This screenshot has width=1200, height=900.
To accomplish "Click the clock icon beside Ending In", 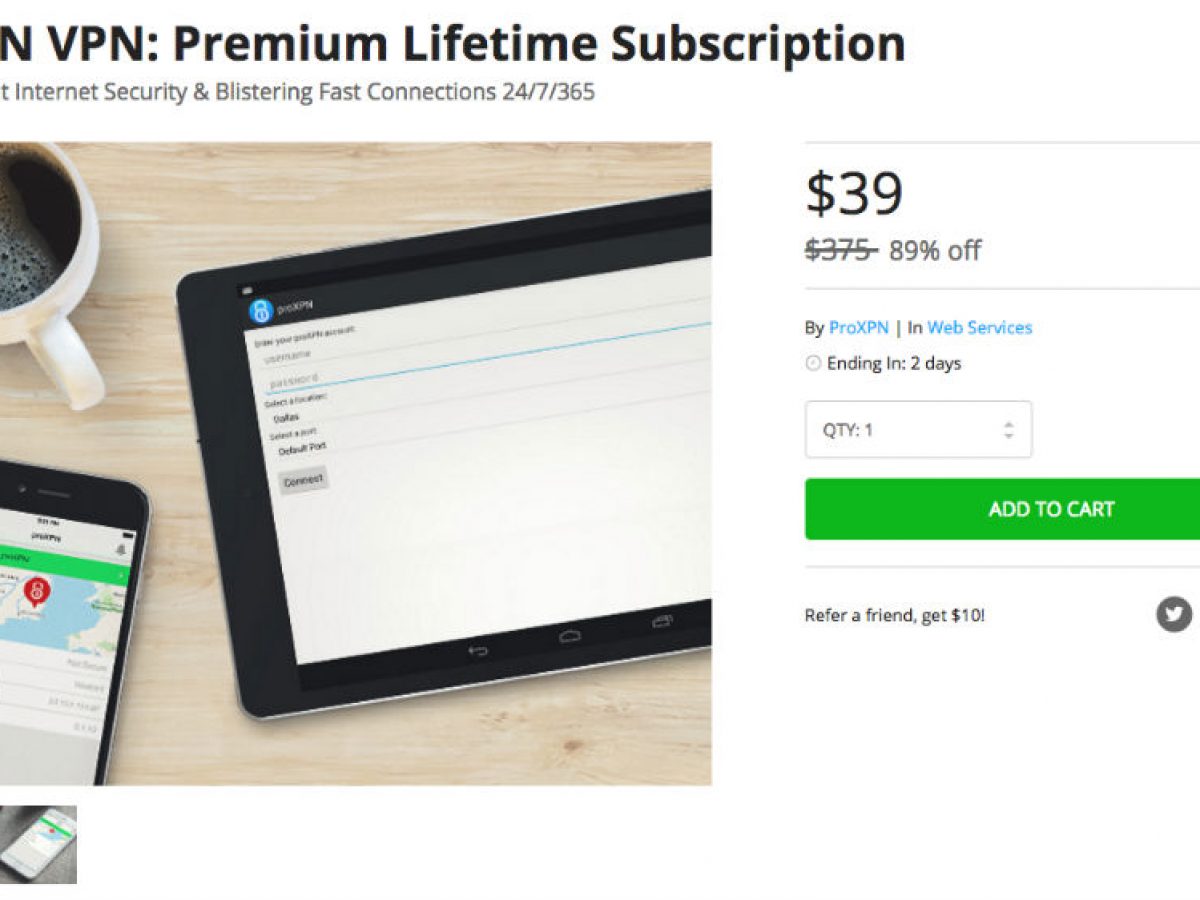I will click(813, 363).
